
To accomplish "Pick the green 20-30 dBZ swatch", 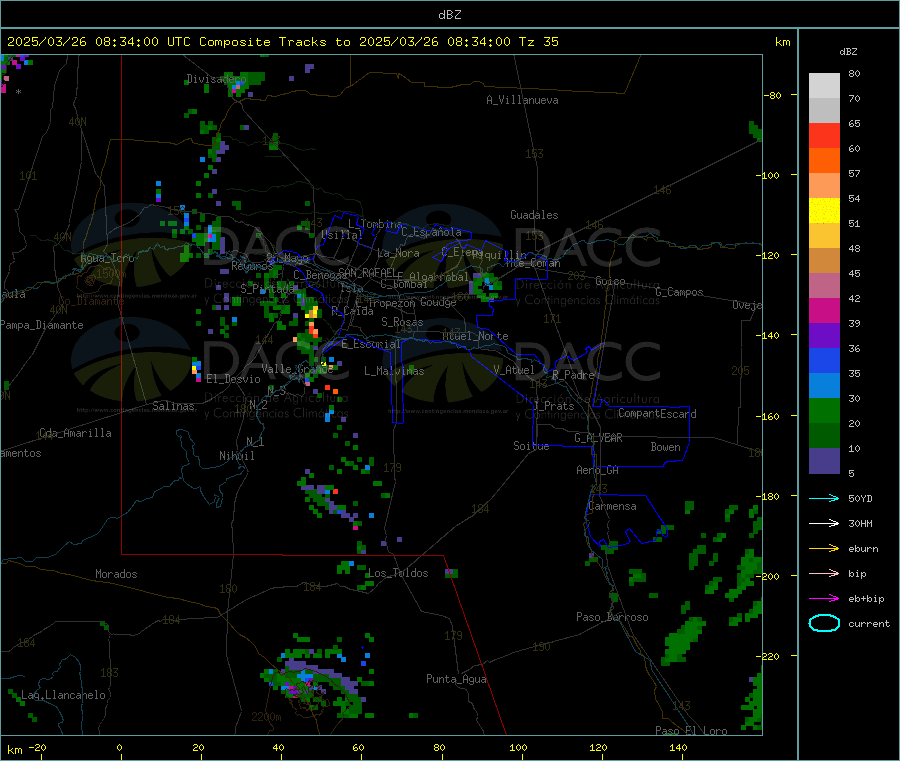I will coord(824,411).
